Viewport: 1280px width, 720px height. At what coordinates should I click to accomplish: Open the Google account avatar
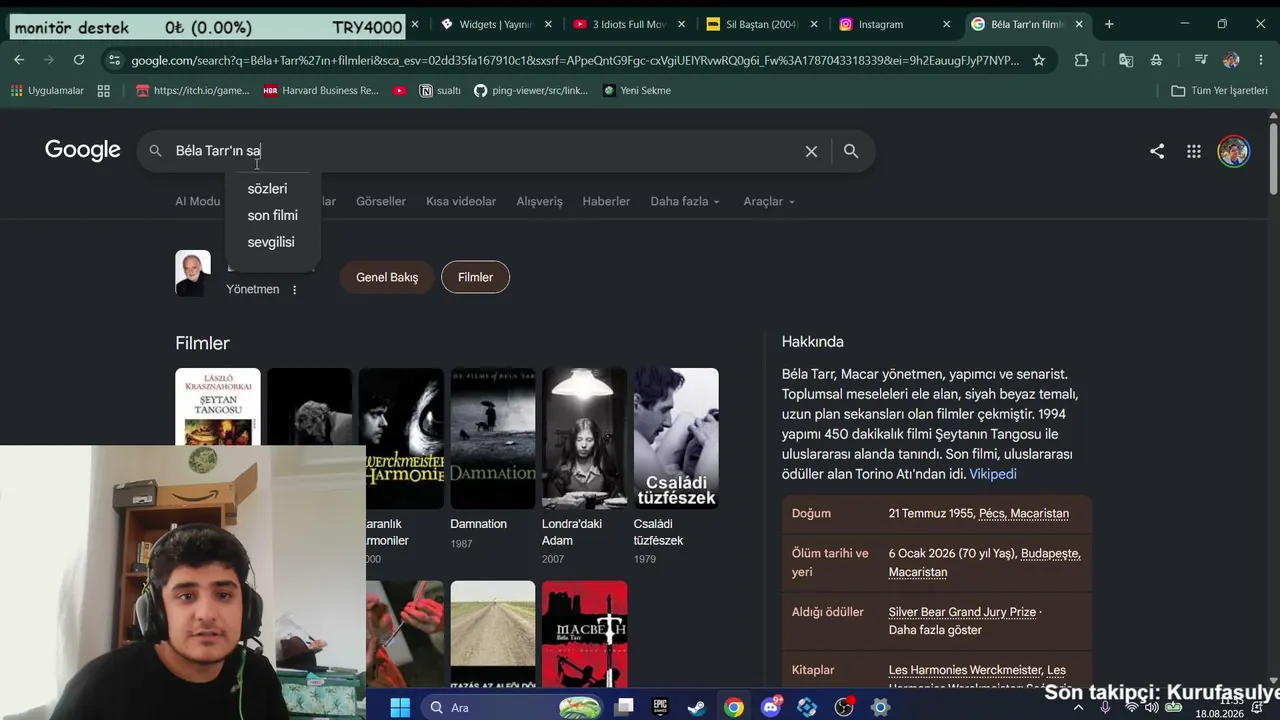pyautogui.click(x=1234, y=151)
